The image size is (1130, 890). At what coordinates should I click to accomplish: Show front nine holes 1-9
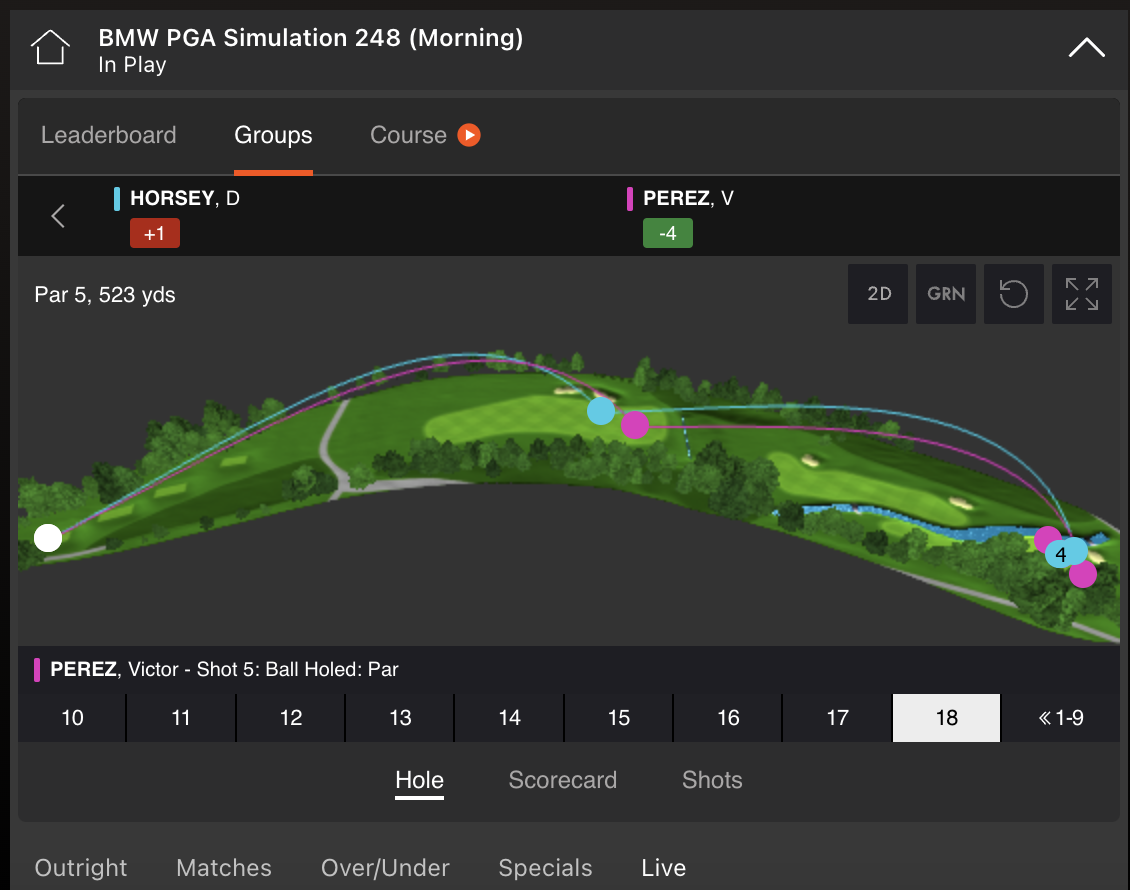[1060, 718]
